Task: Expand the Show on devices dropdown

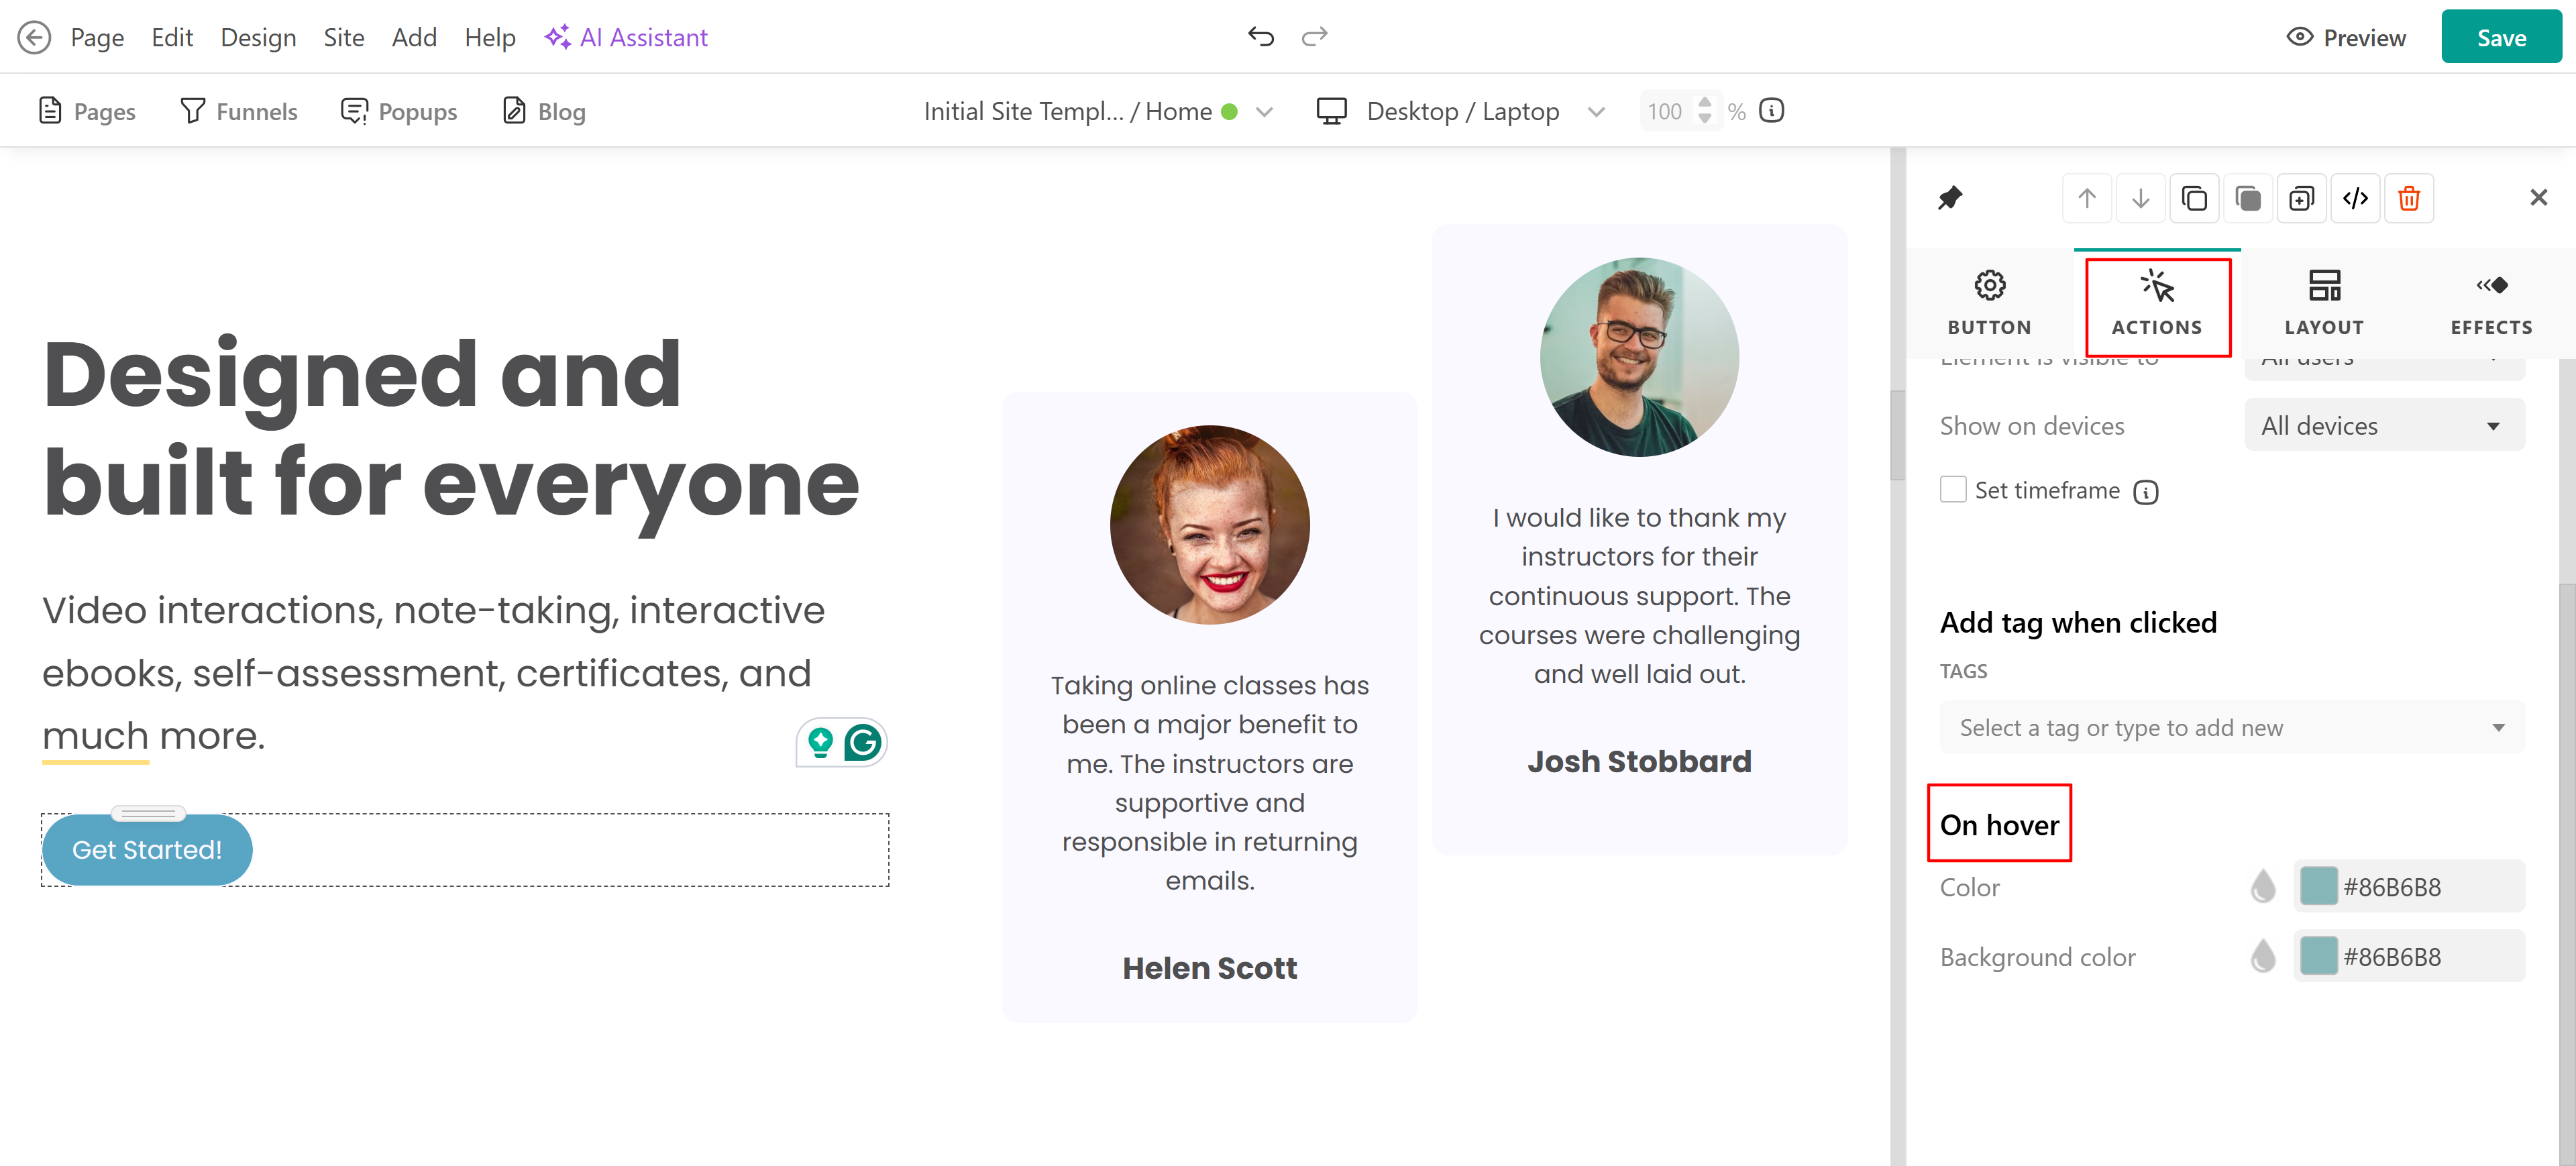Action: coord(2383,426)
